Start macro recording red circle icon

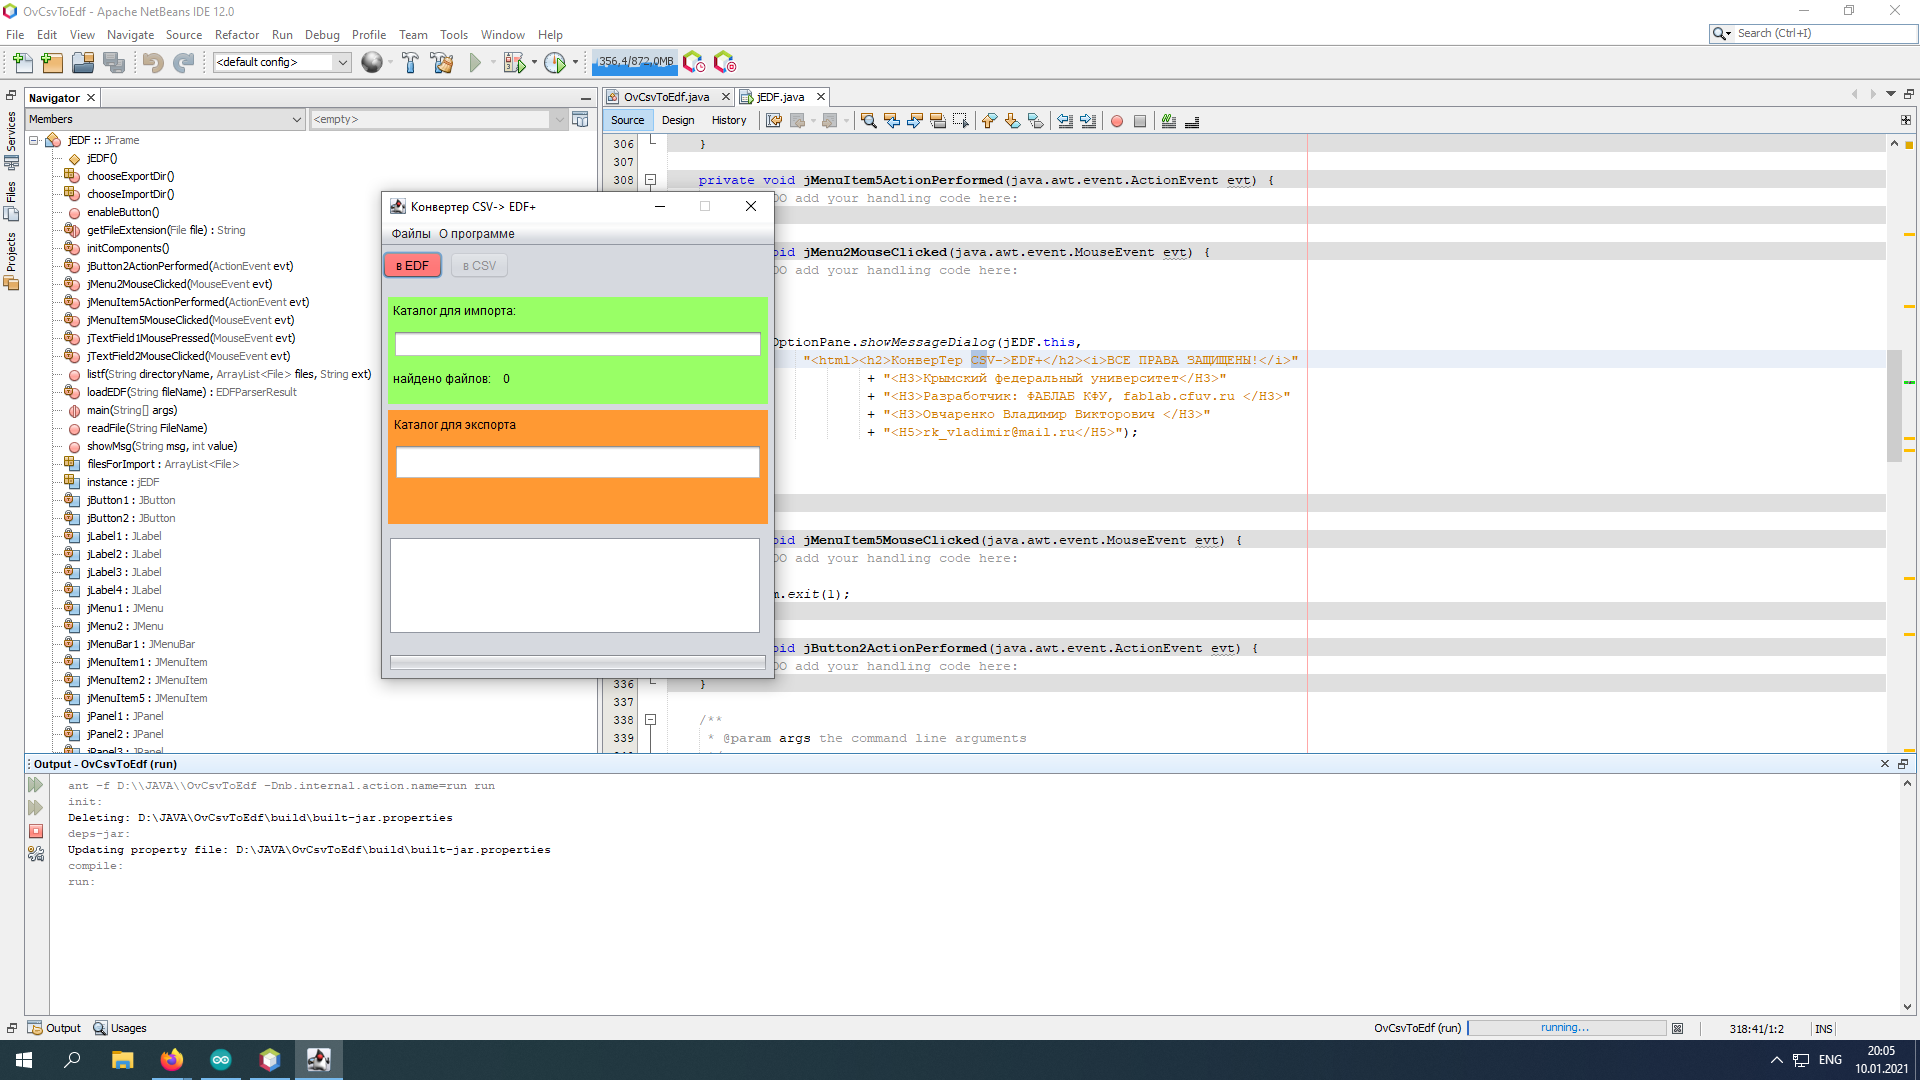[1117, 121]
